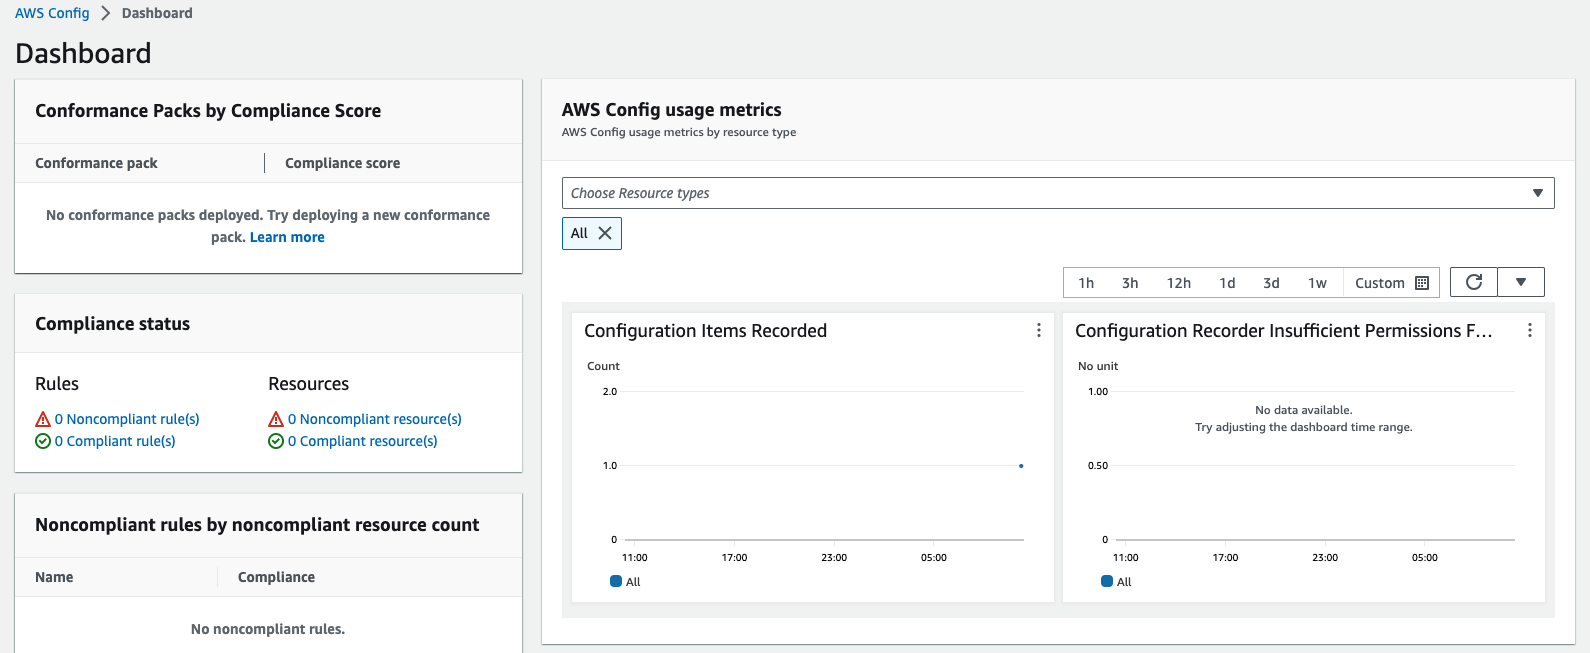
Task: Set time range to 1w
Action: coord(1317,283)
